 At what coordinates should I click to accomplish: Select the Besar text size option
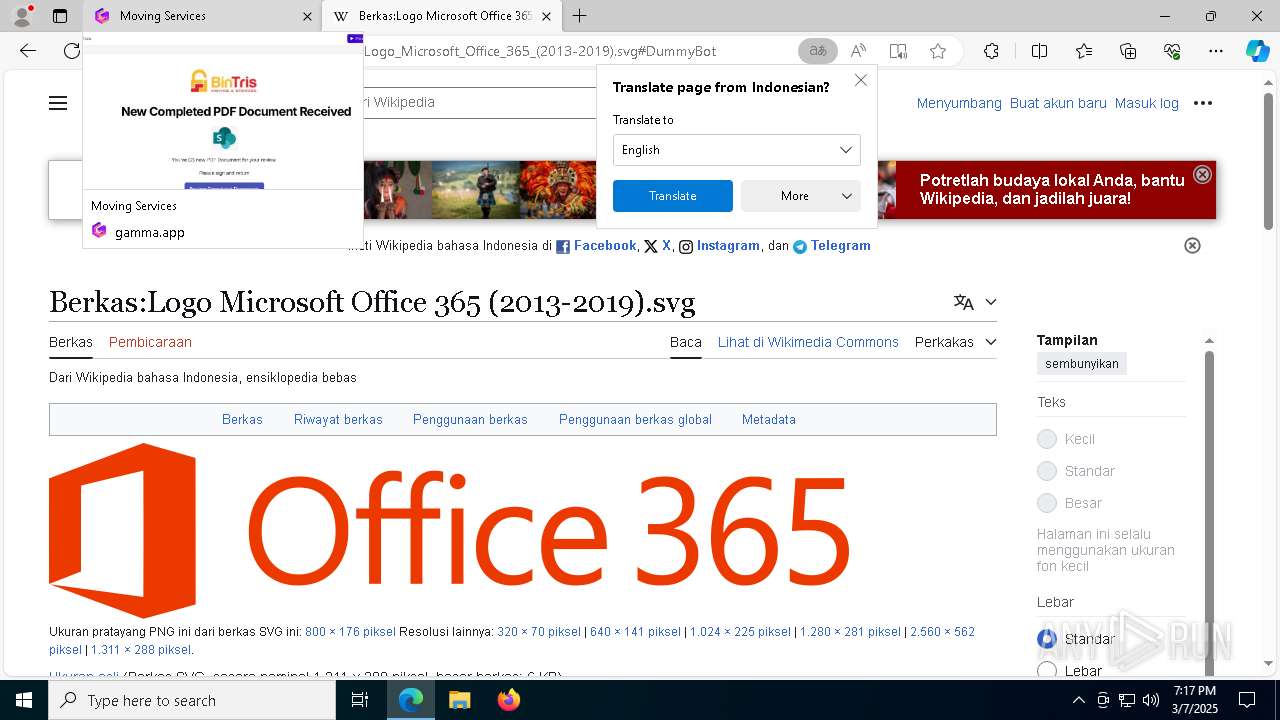[x=1047, y=503]
